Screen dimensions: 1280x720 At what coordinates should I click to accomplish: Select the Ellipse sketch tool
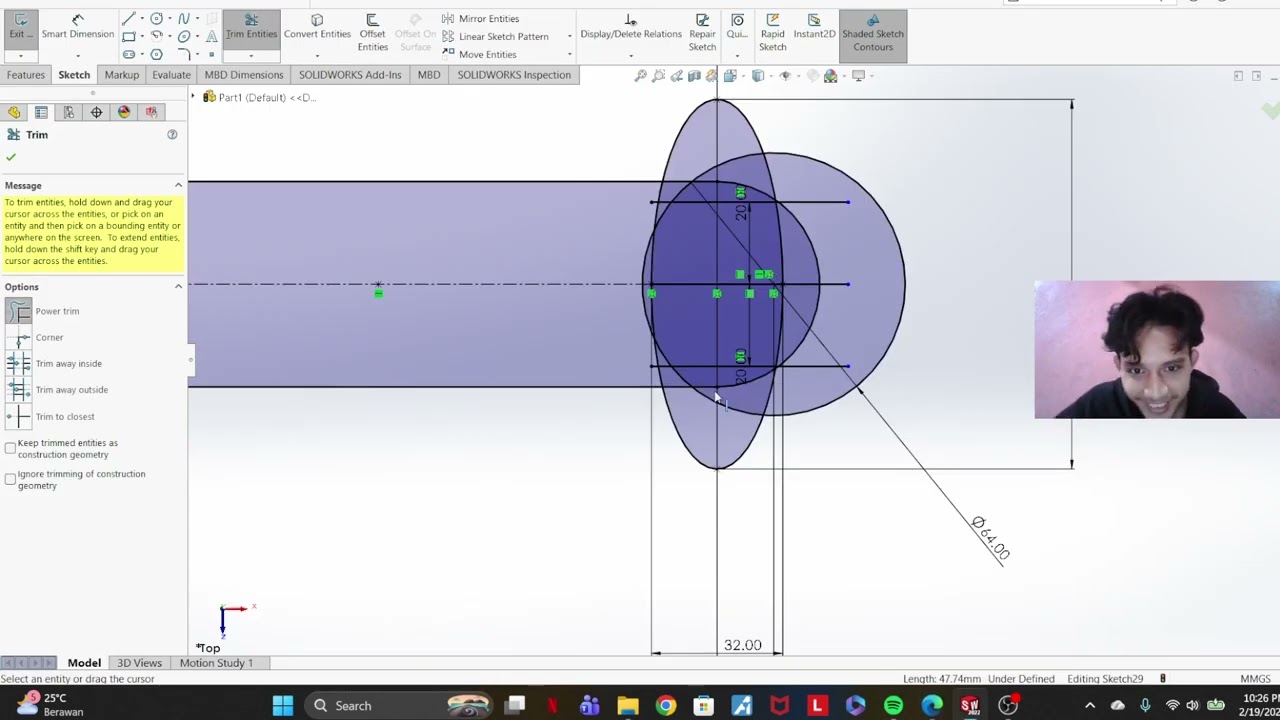pos(184,36)
